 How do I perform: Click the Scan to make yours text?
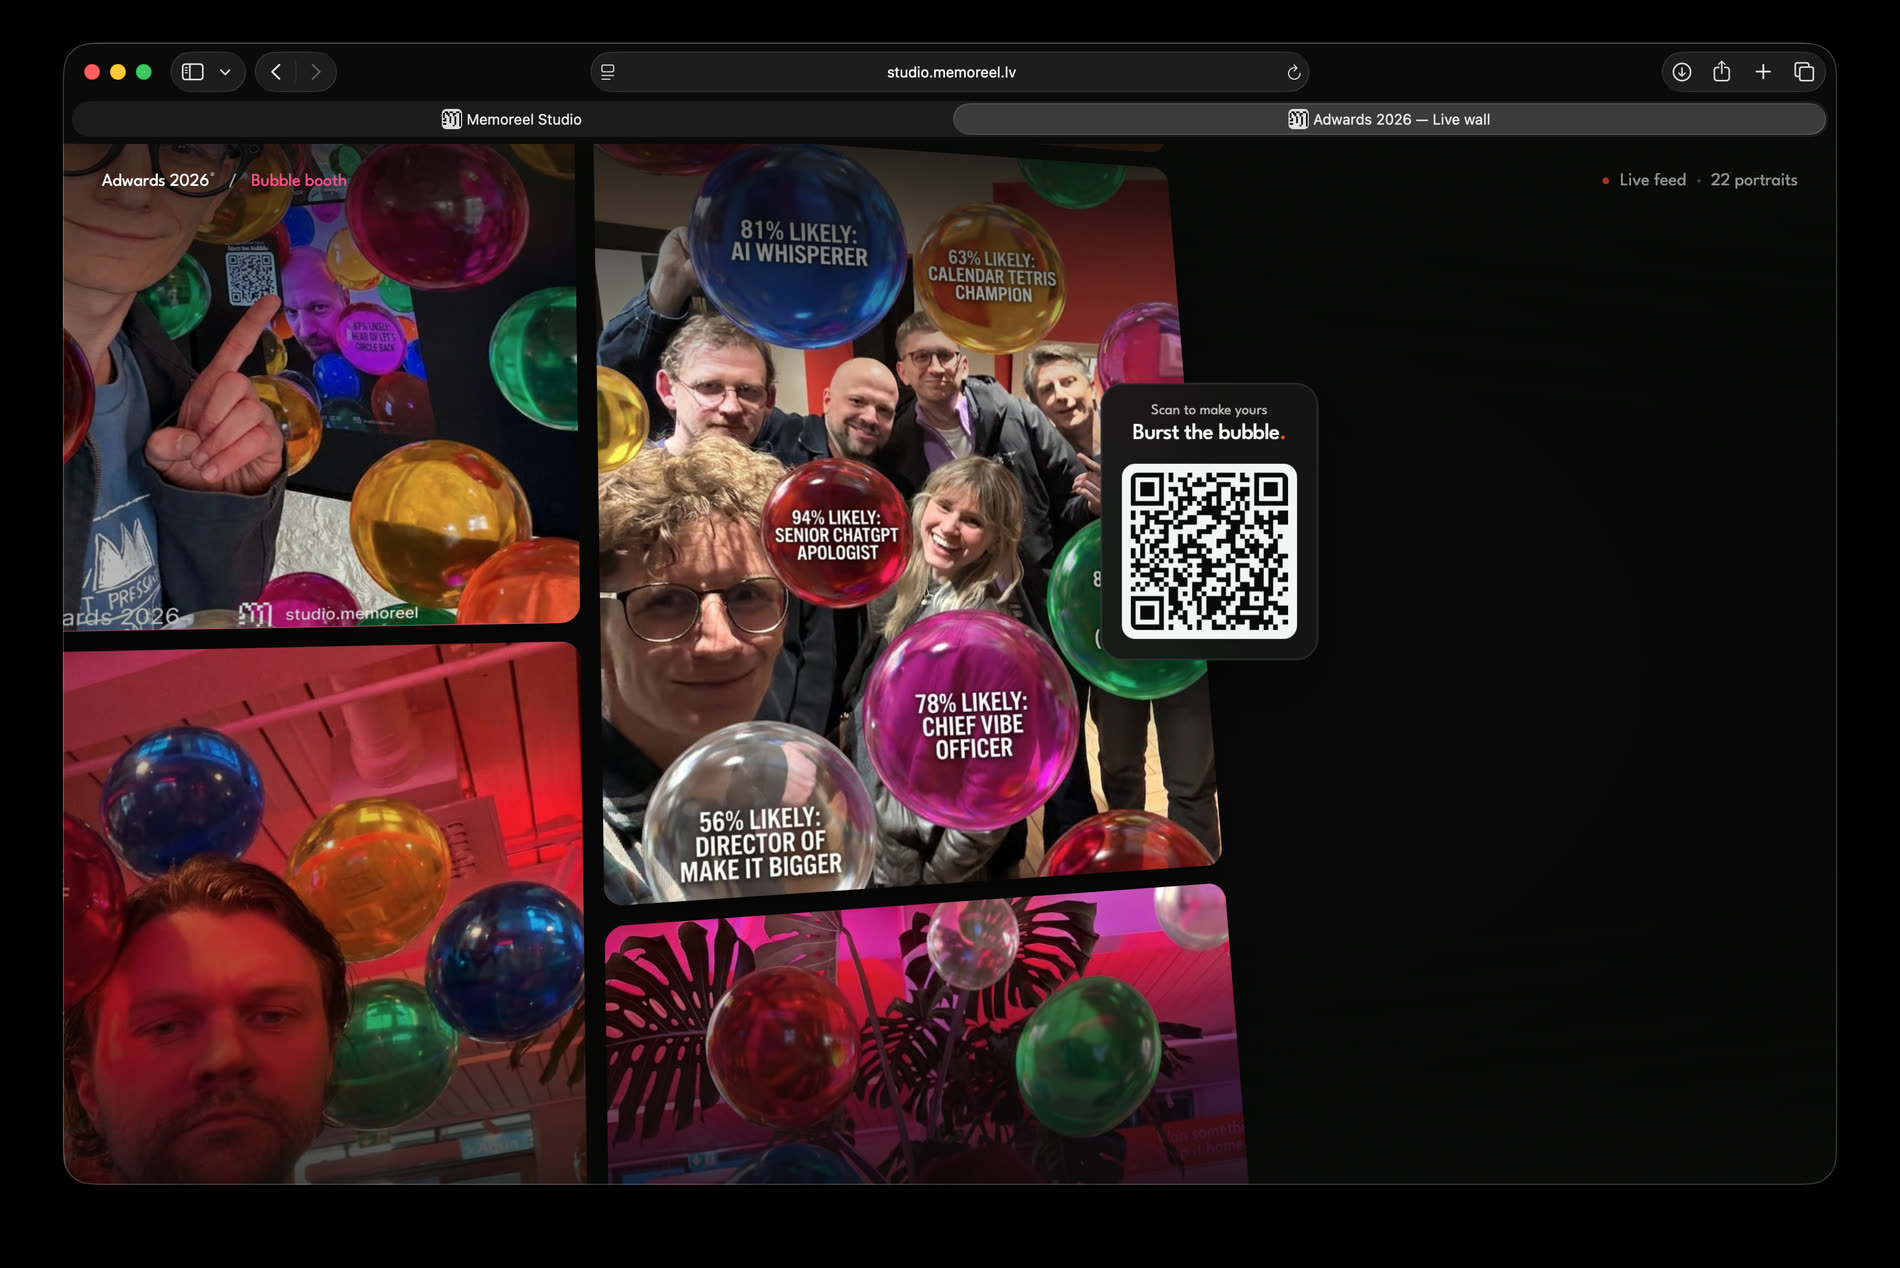point(1208,409)
